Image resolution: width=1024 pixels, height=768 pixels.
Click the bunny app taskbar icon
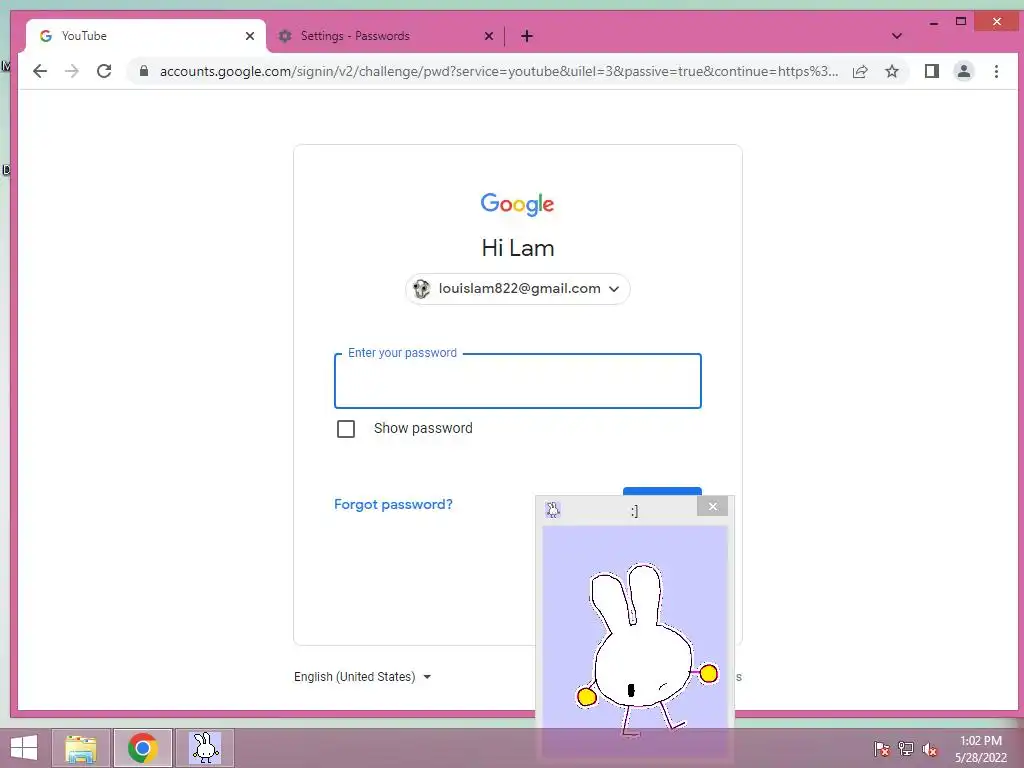coord(205,748)
